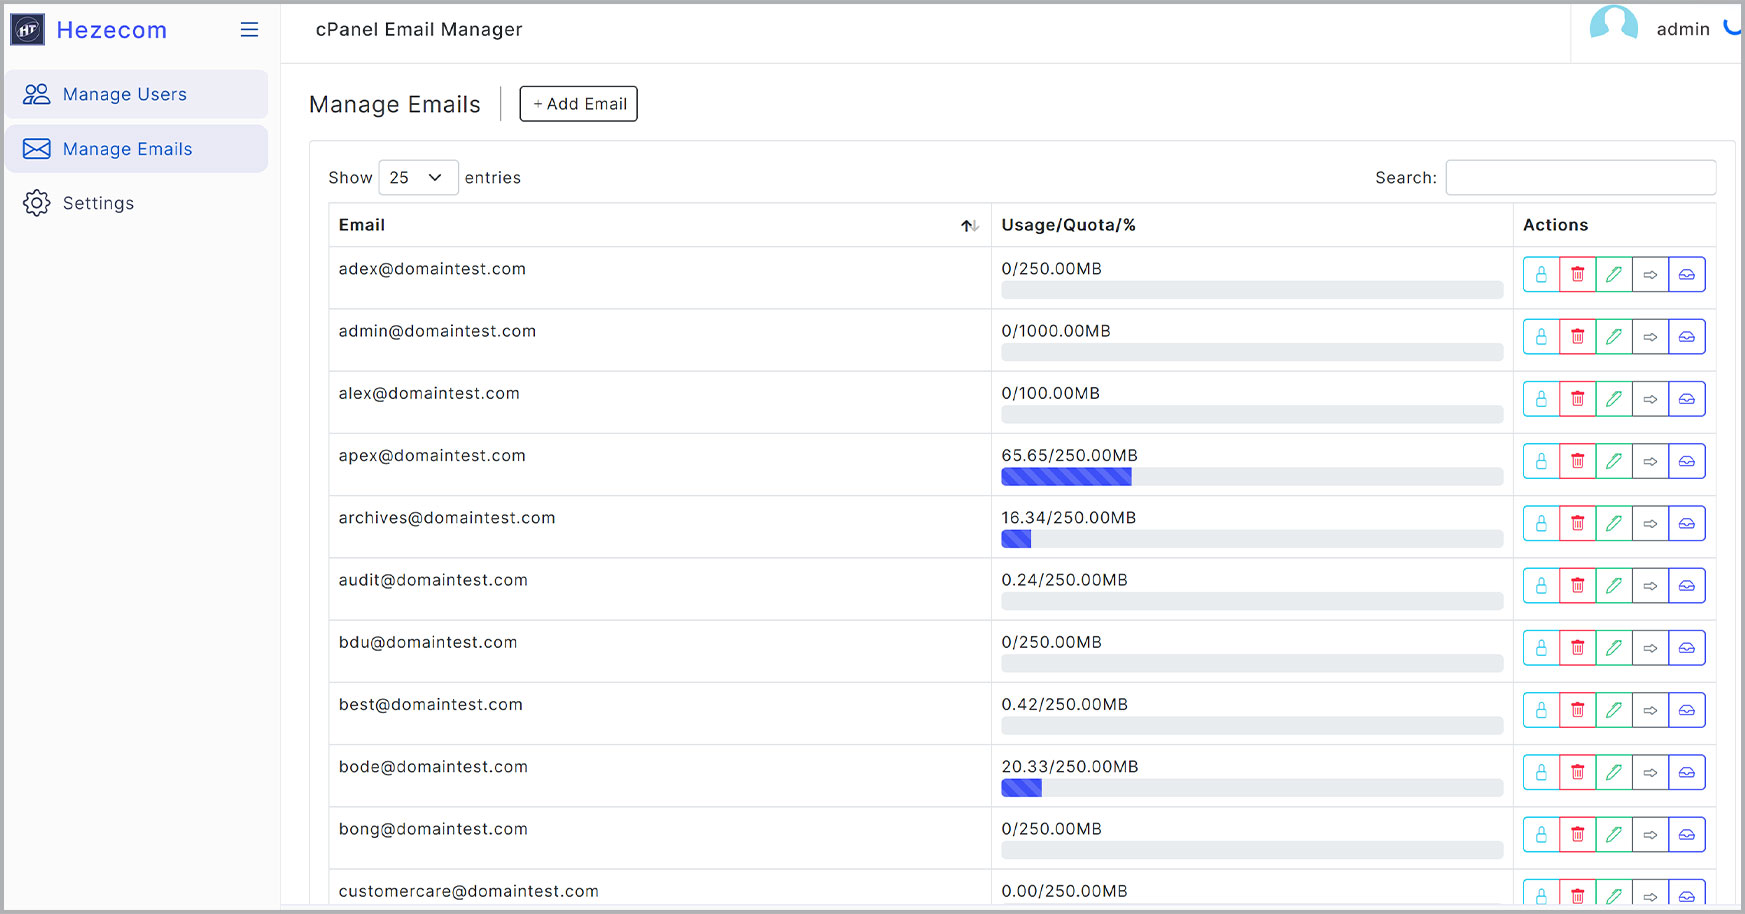Select the archives@domaintest.com email cell
Viewport: 1745px width, 914px height.
pyautogui.click(x=660, y=527)
